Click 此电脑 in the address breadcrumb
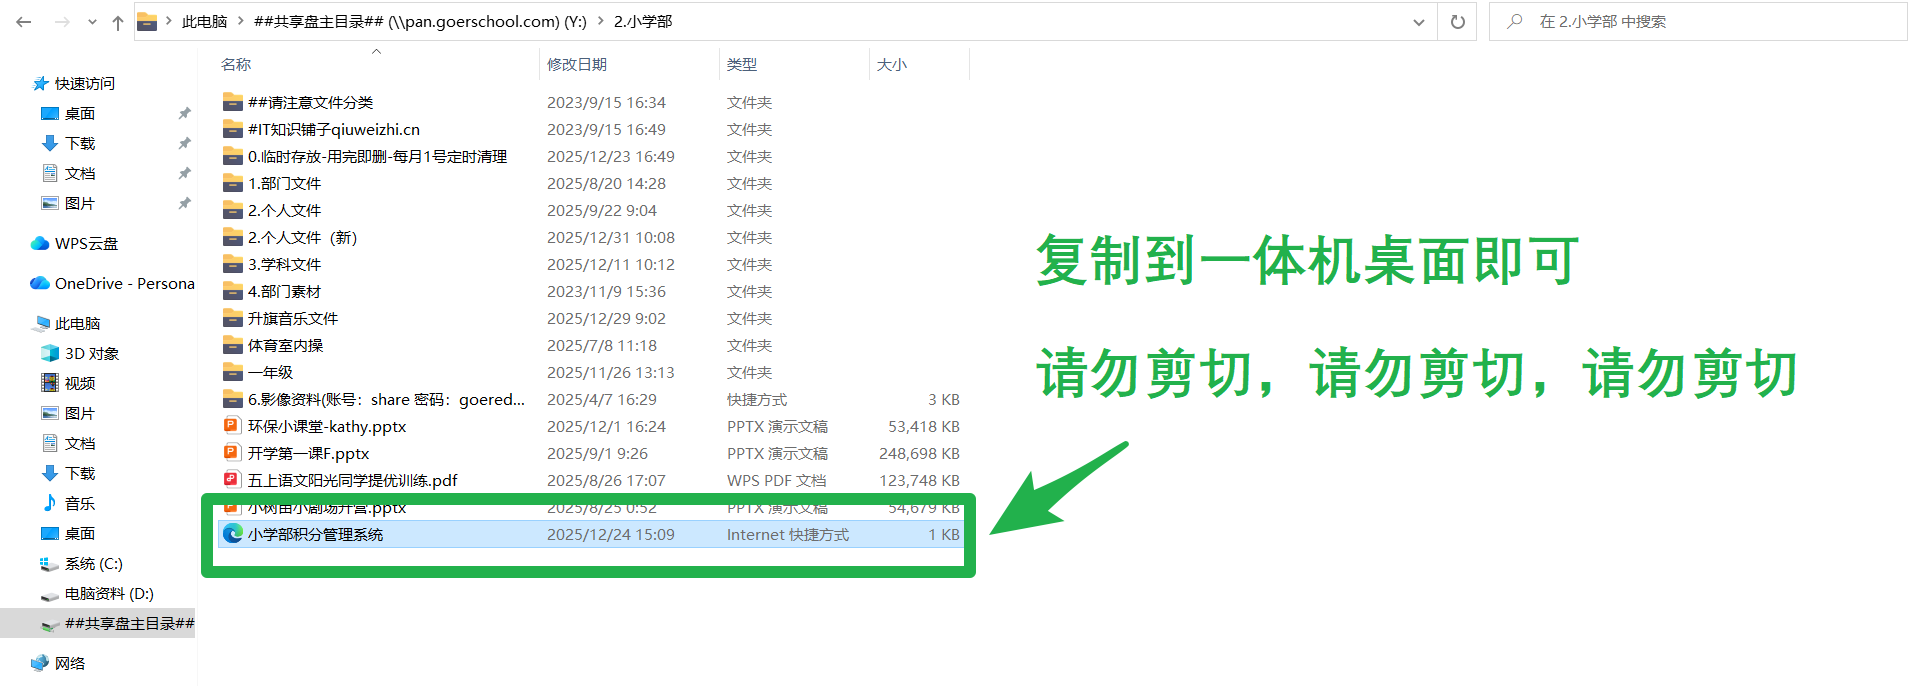Viewport: 1920px width, 686px height. [x=205, y=22]
